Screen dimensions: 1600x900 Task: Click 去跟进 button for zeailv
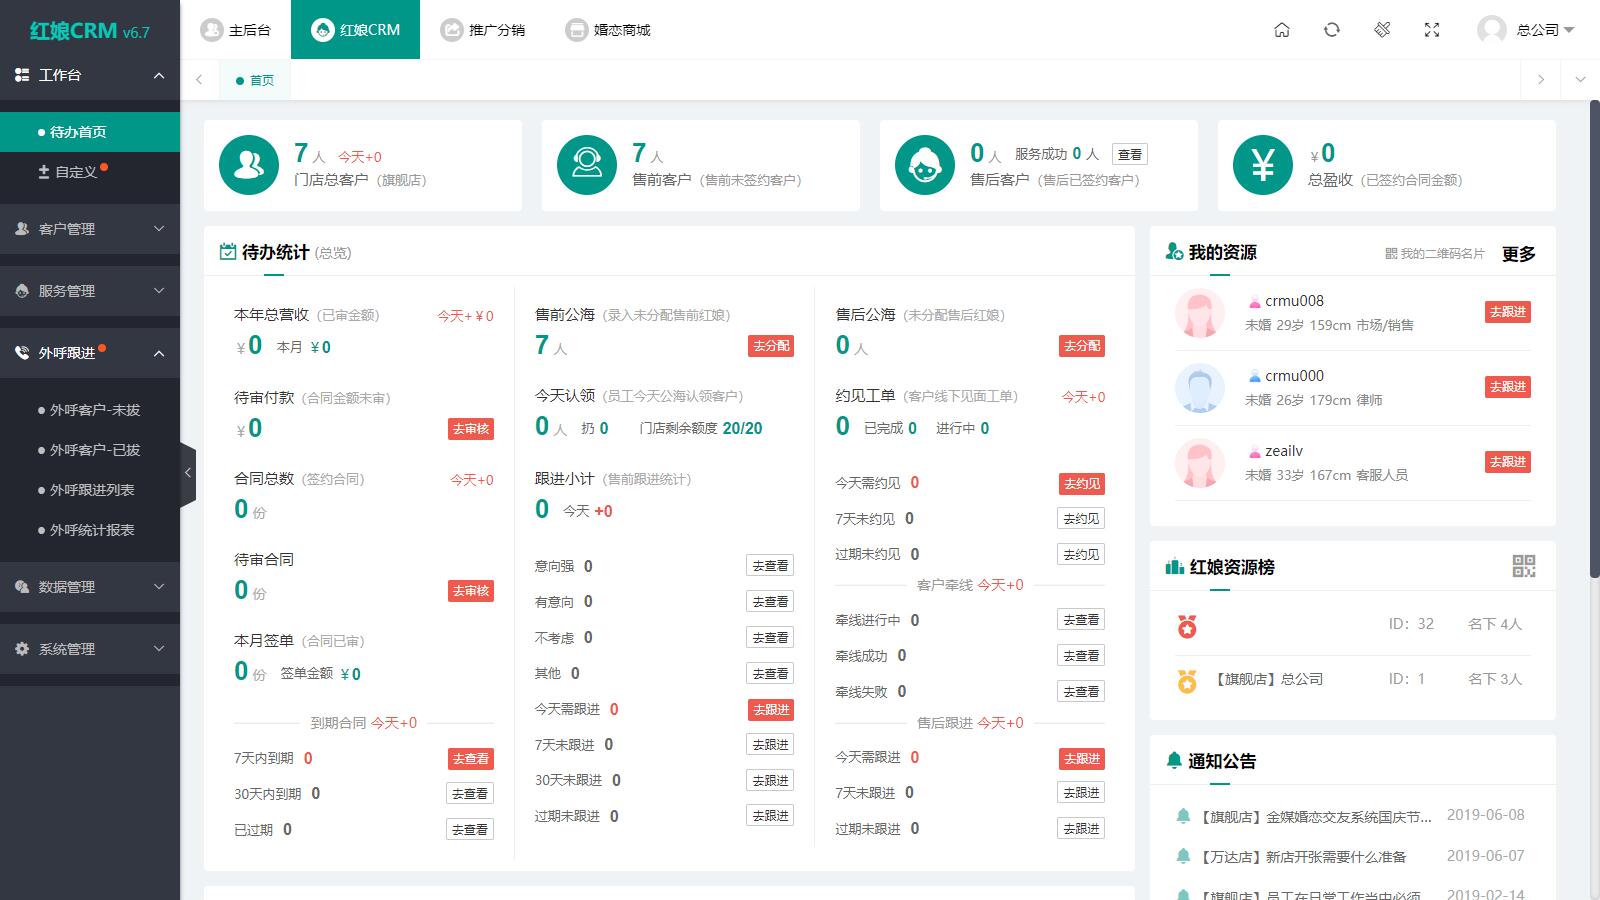coord(1507,462)
